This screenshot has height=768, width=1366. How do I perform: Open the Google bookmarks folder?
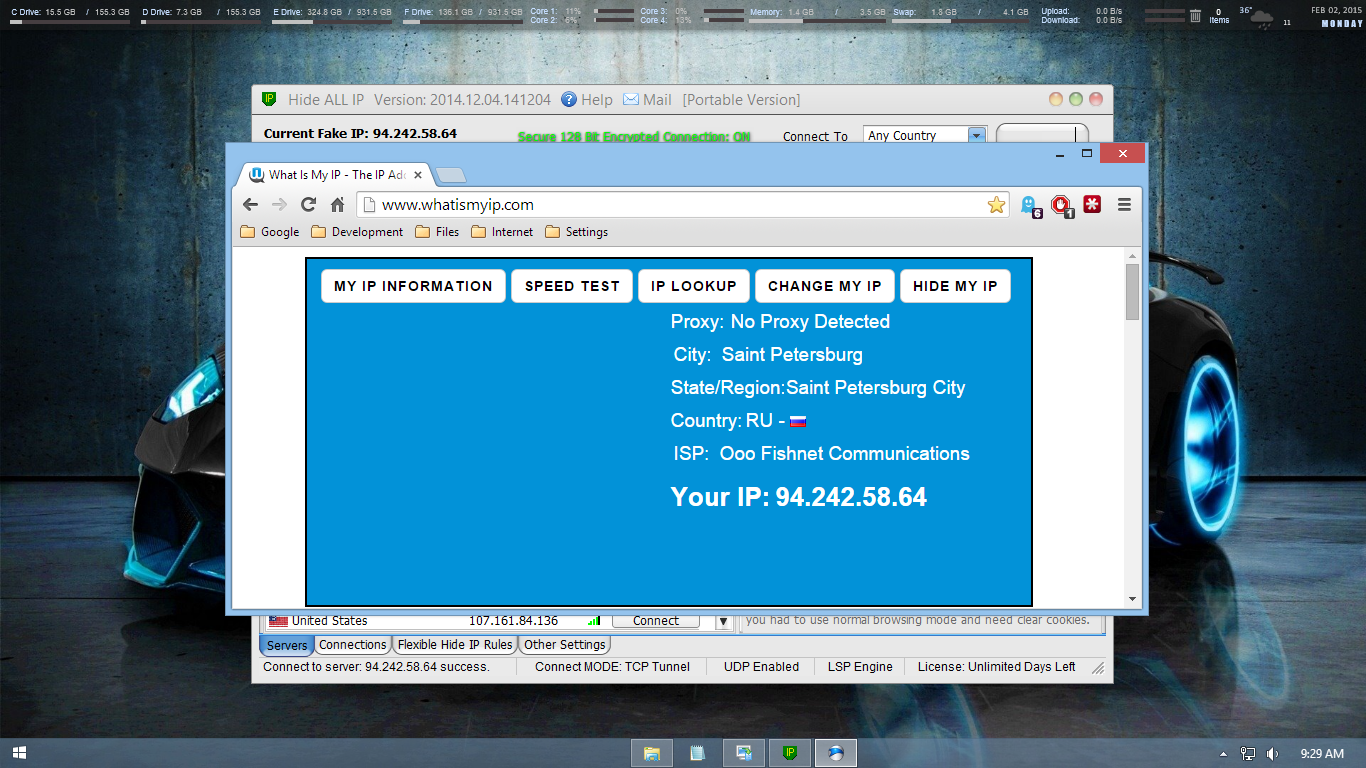click(270, 232)
